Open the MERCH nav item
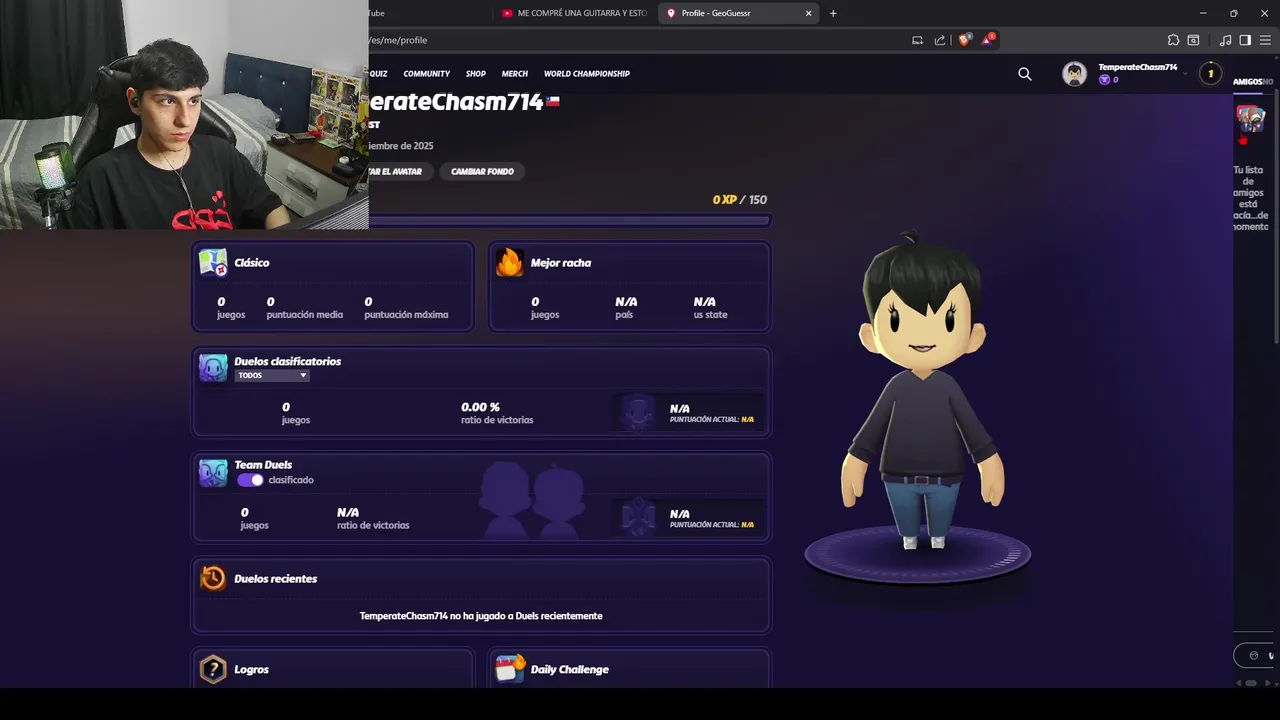The height and width of the screenshot is (720, 1280). (515, 74)
